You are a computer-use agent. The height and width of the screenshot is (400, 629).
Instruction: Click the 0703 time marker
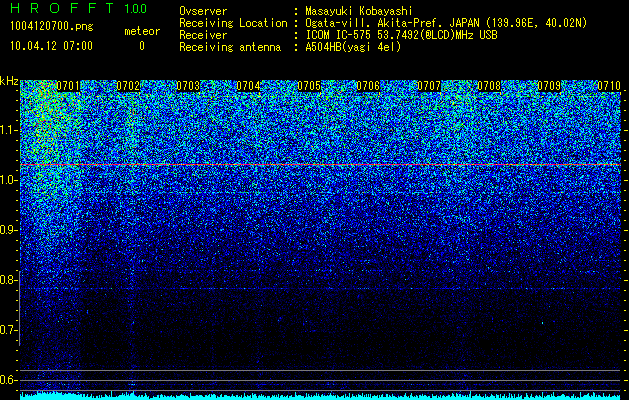click(188, 86)
